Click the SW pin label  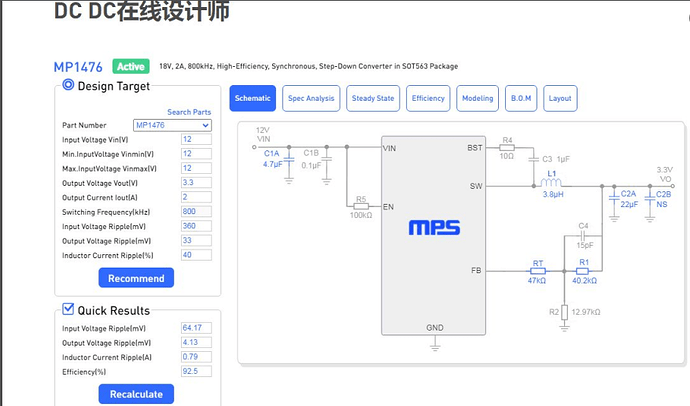pyautogui.click(x=476, y=186)
